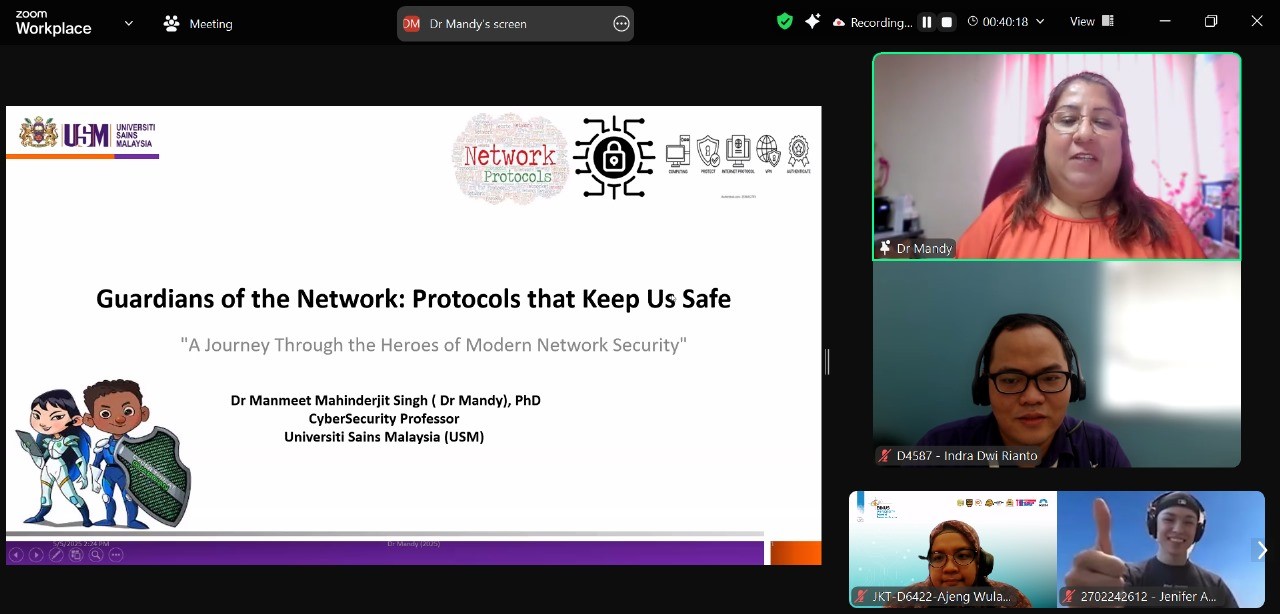Click the VPN globe icon on slide

click(x=768, y=154)
